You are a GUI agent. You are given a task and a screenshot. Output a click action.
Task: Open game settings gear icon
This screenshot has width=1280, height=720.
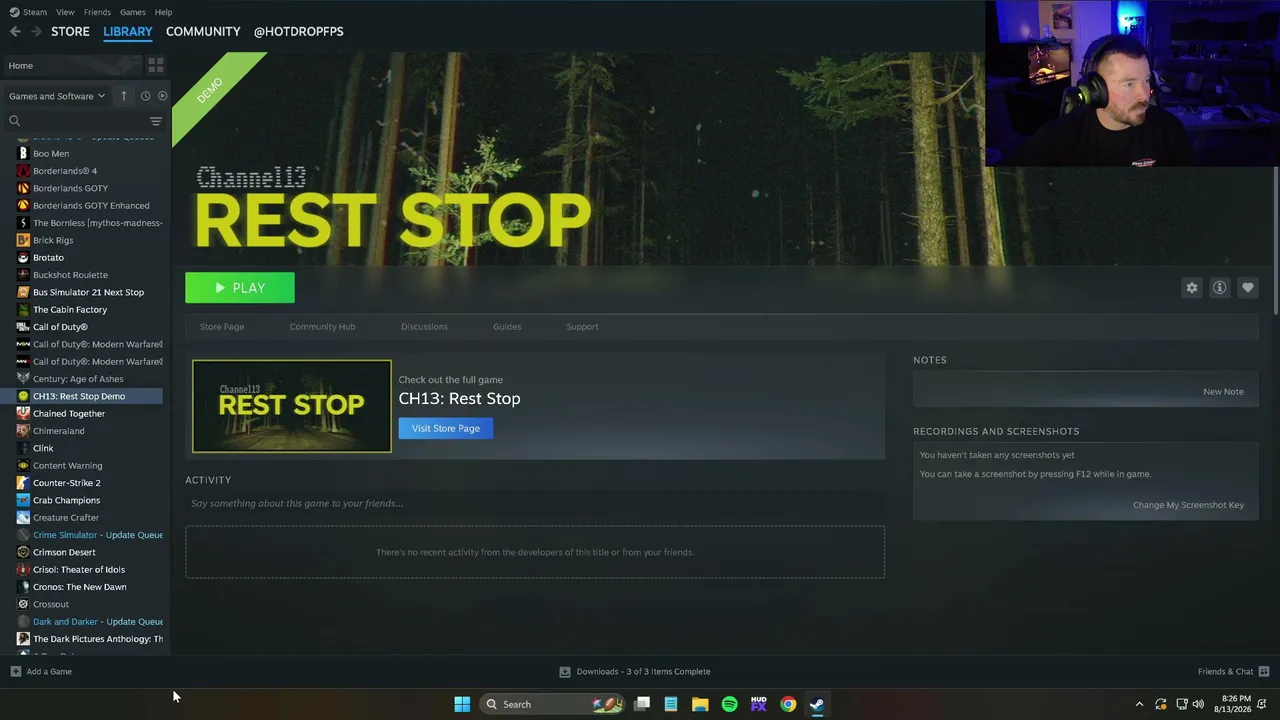click(1192, 288)
